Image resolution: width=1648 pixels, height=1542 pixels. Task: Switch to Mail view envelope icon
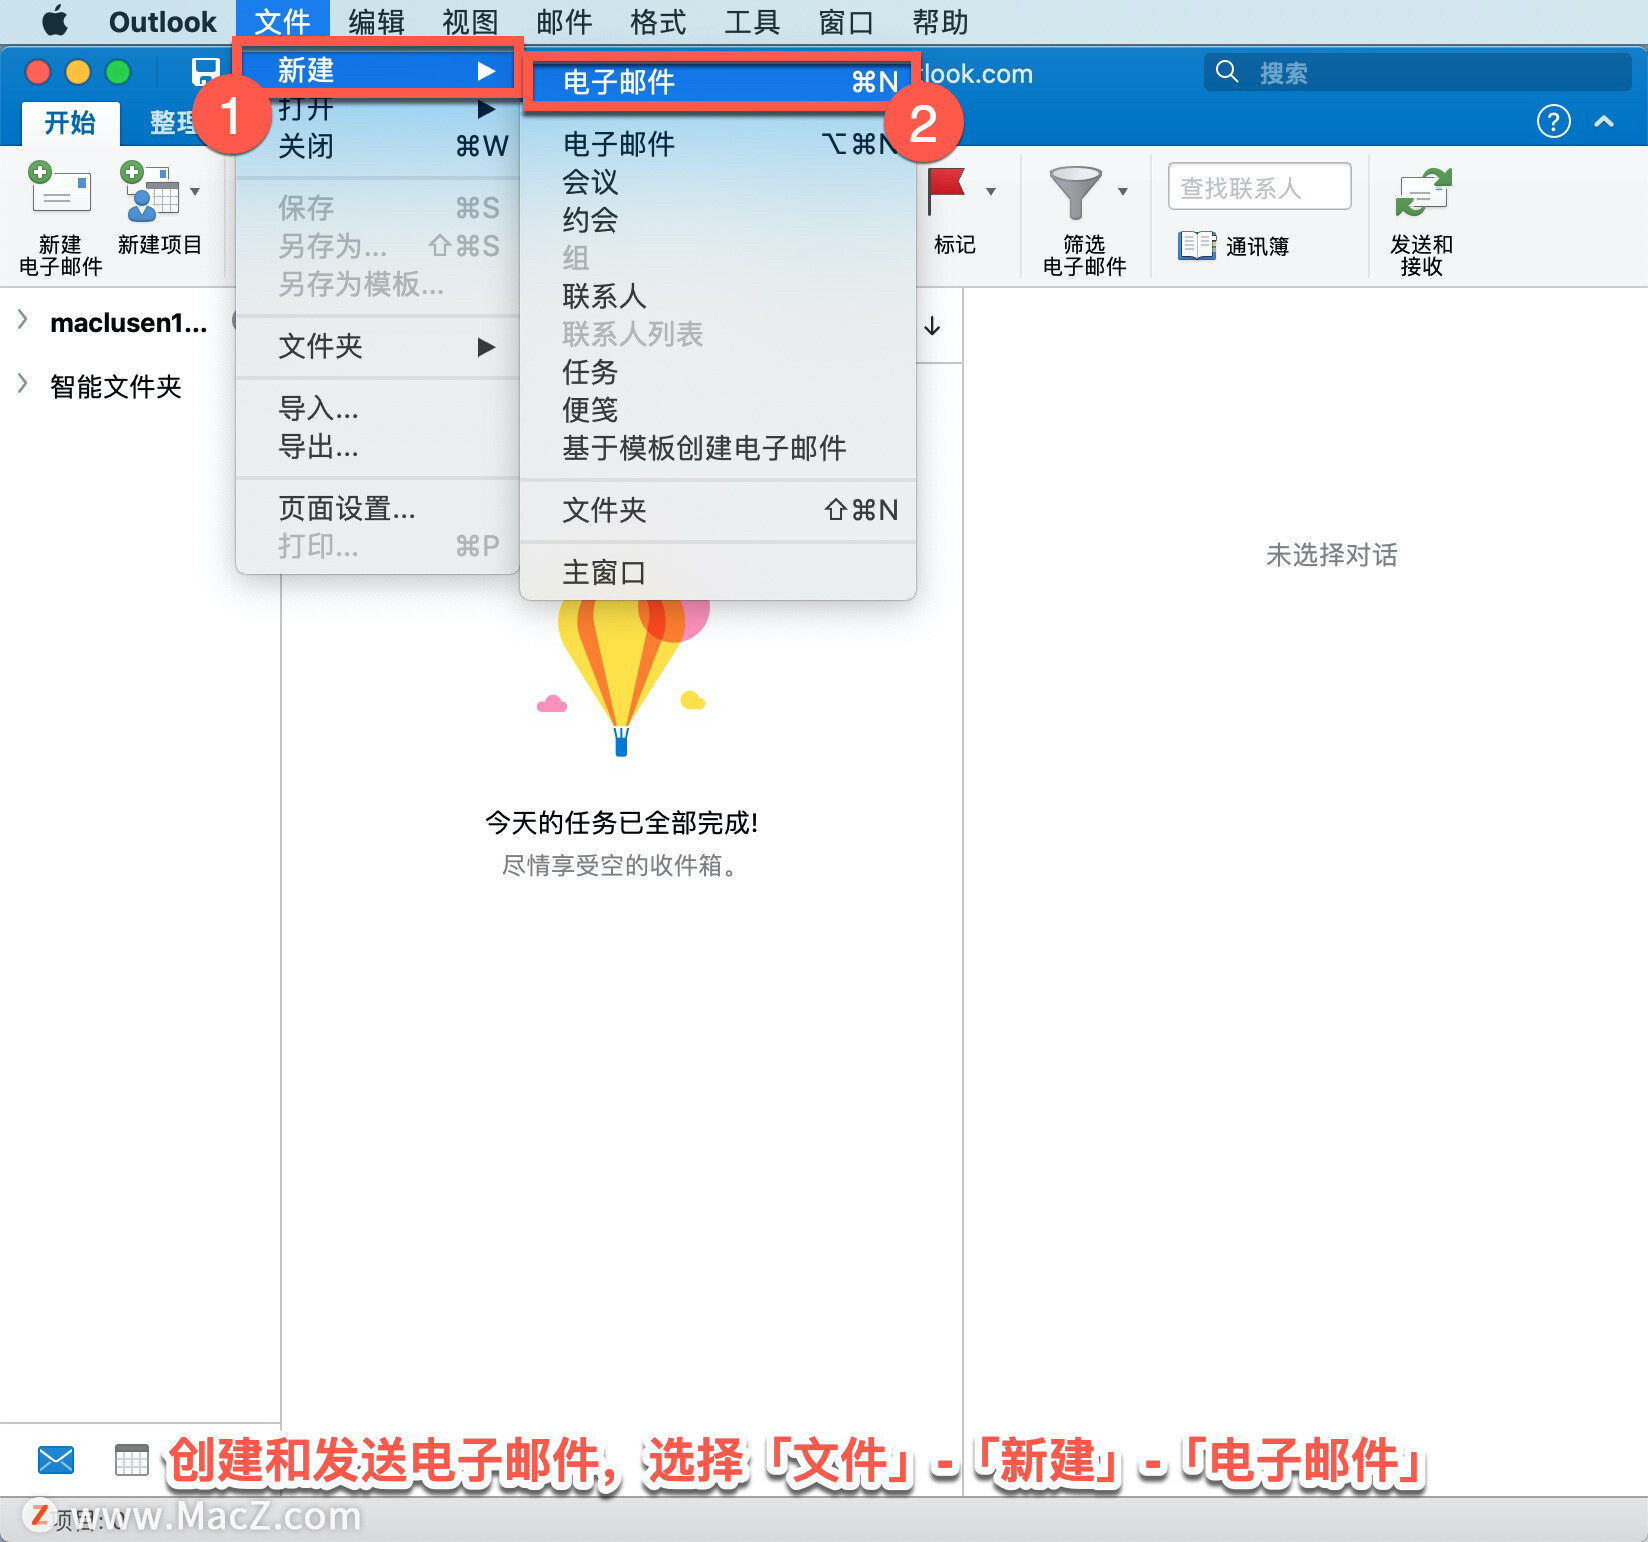click(56, 1460)
